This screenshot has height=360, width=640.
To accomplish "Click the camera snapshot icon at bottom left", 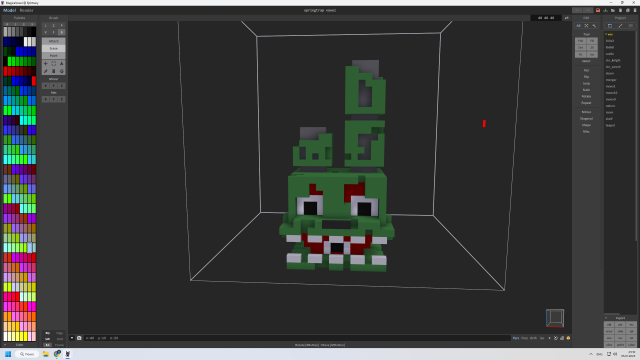I will tap(79, 338).
